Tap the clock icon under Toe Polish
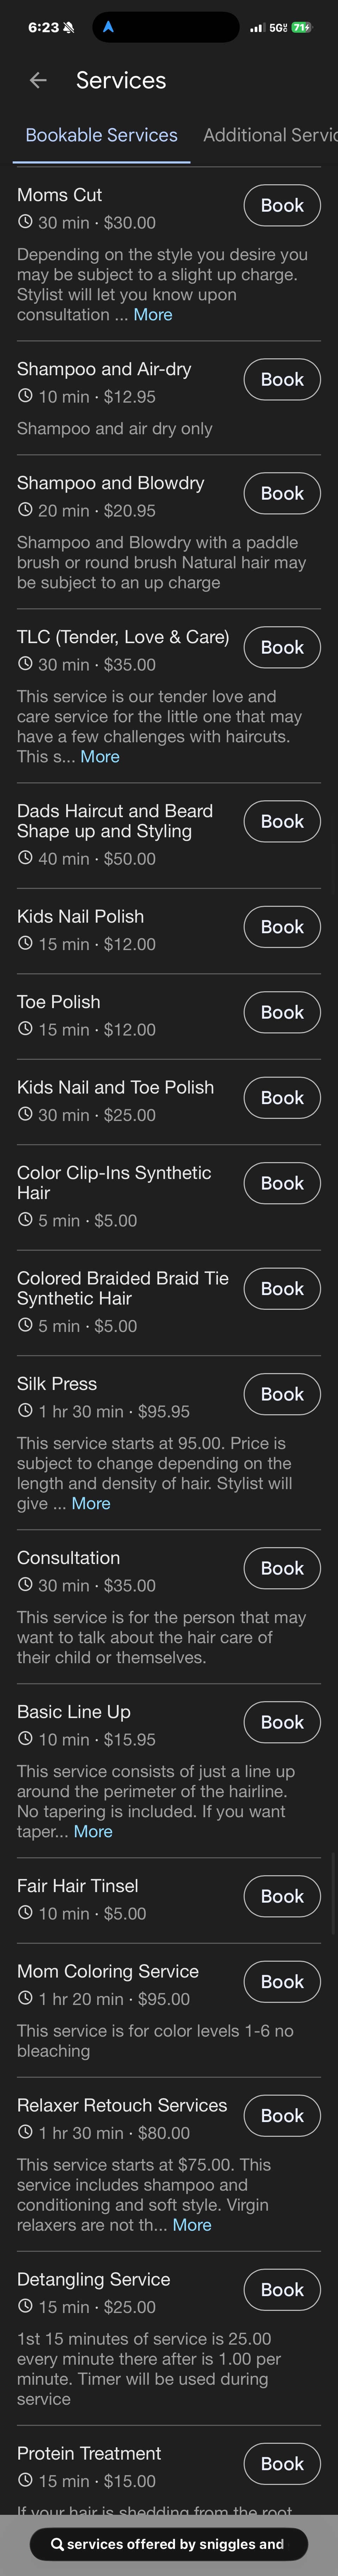 [25, 1029]
